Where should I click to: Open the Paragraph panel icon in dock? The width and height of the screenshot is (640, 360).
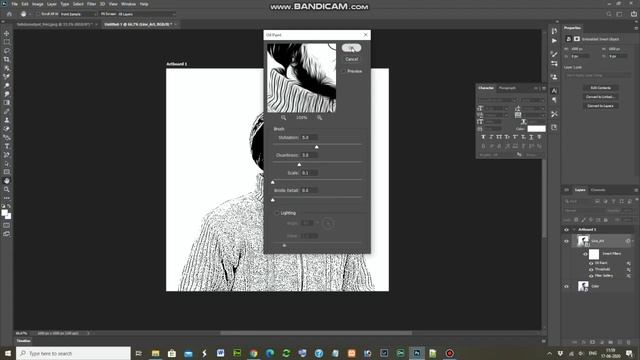point(554,100)
